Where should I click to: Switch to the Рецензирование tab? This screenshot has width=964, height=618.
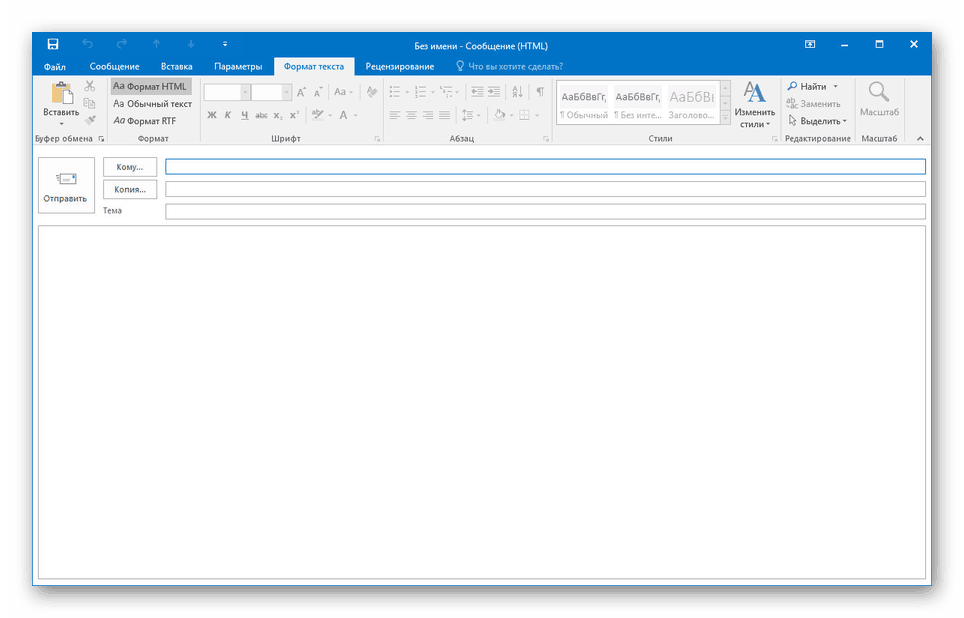[400, 66]
